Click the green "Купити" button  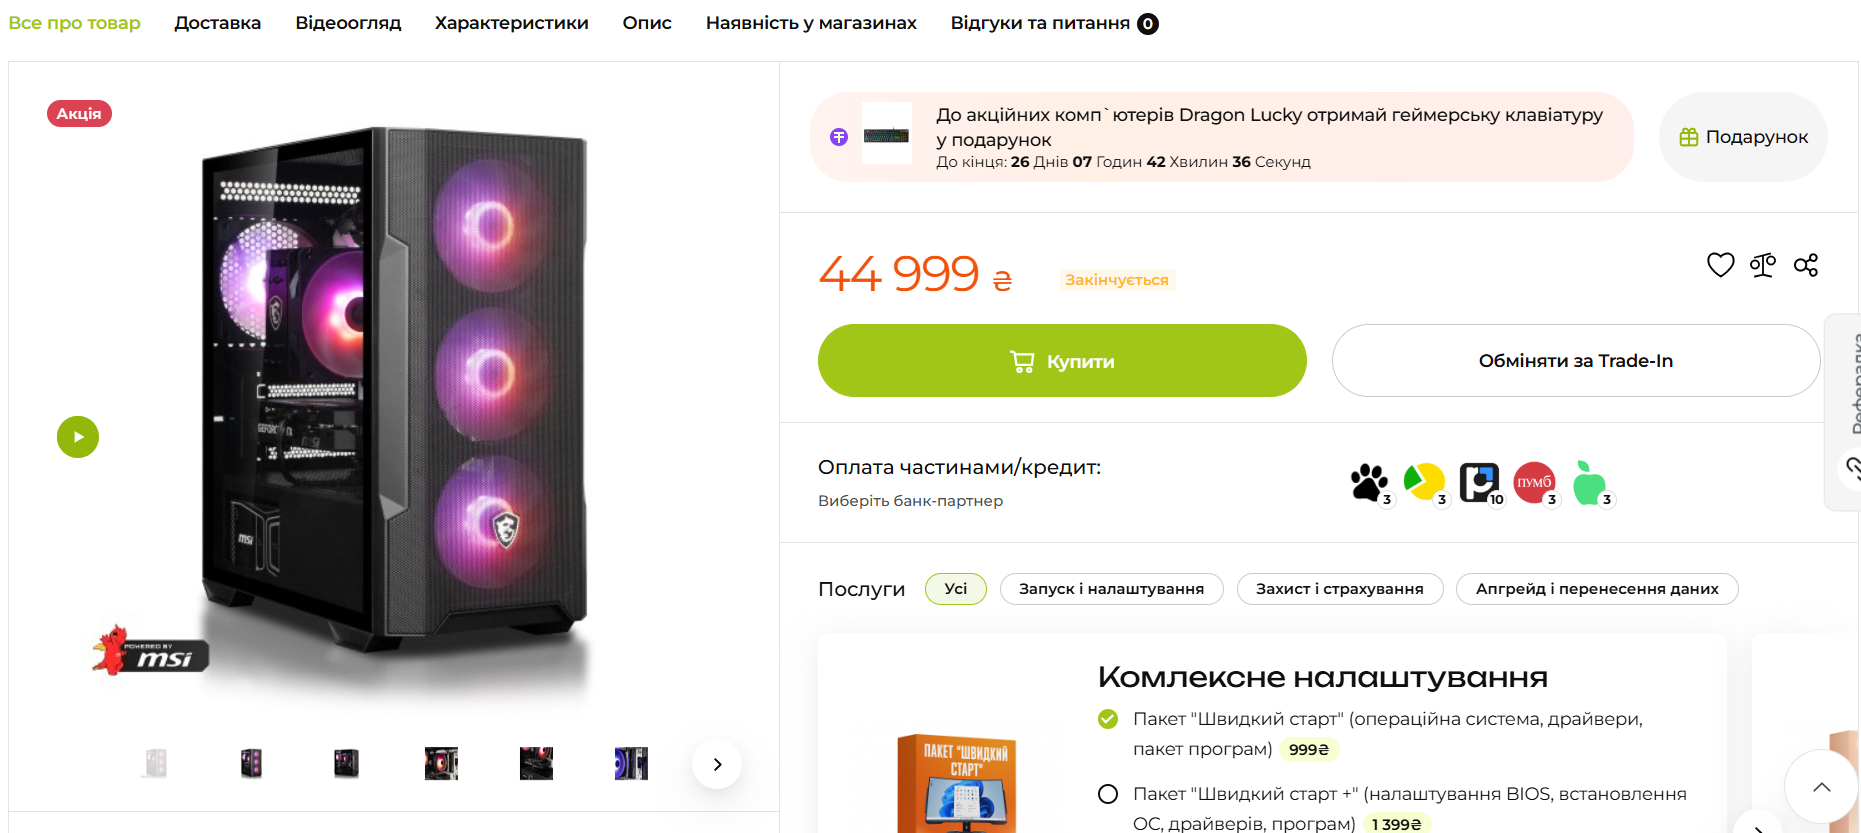(1062, 361)
